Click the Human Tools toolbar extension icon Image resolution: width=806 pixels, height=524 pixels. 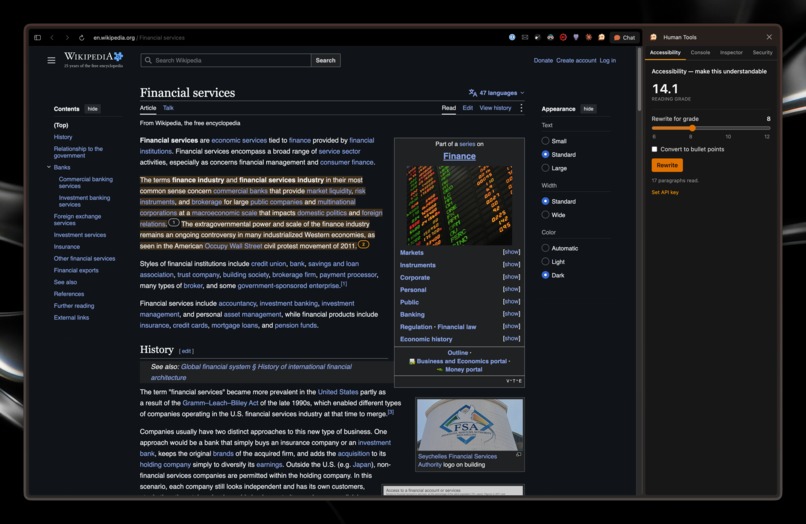pyautogui.click(x=601, y=37)
